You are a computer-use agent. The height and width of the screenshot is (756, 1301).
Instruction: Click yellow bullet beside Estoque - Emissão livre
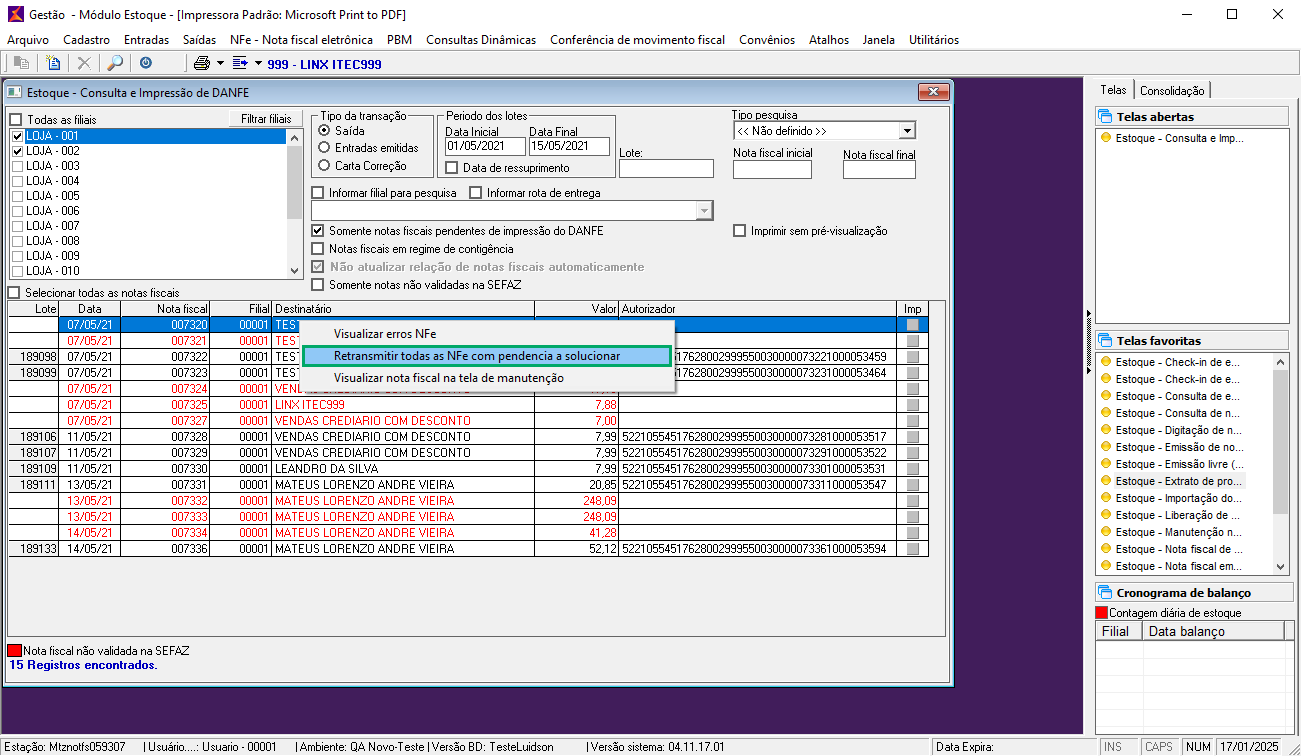click(x=1106, y=464)
